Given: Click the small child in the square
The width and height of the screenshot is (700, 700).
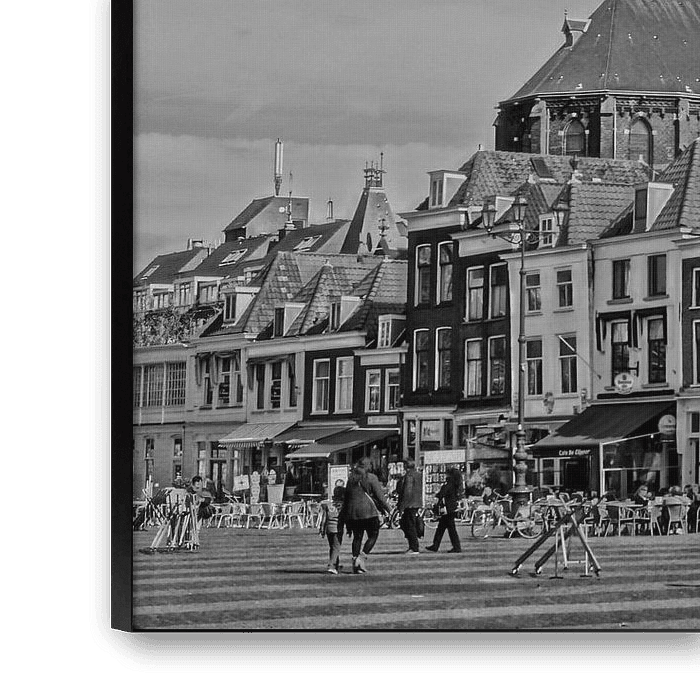Looking at the screenshot, I should point(332,538).
